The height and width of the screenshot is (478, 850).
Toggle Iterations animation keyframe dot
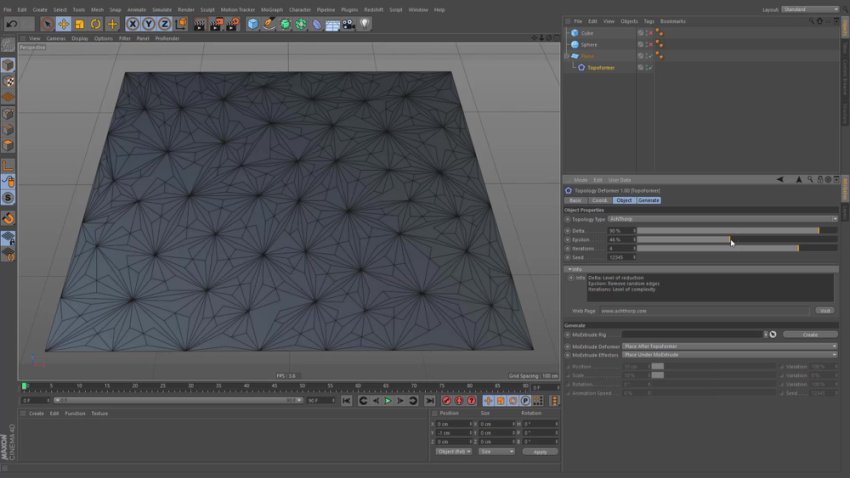pyautogui.click(x=568, y=248)
